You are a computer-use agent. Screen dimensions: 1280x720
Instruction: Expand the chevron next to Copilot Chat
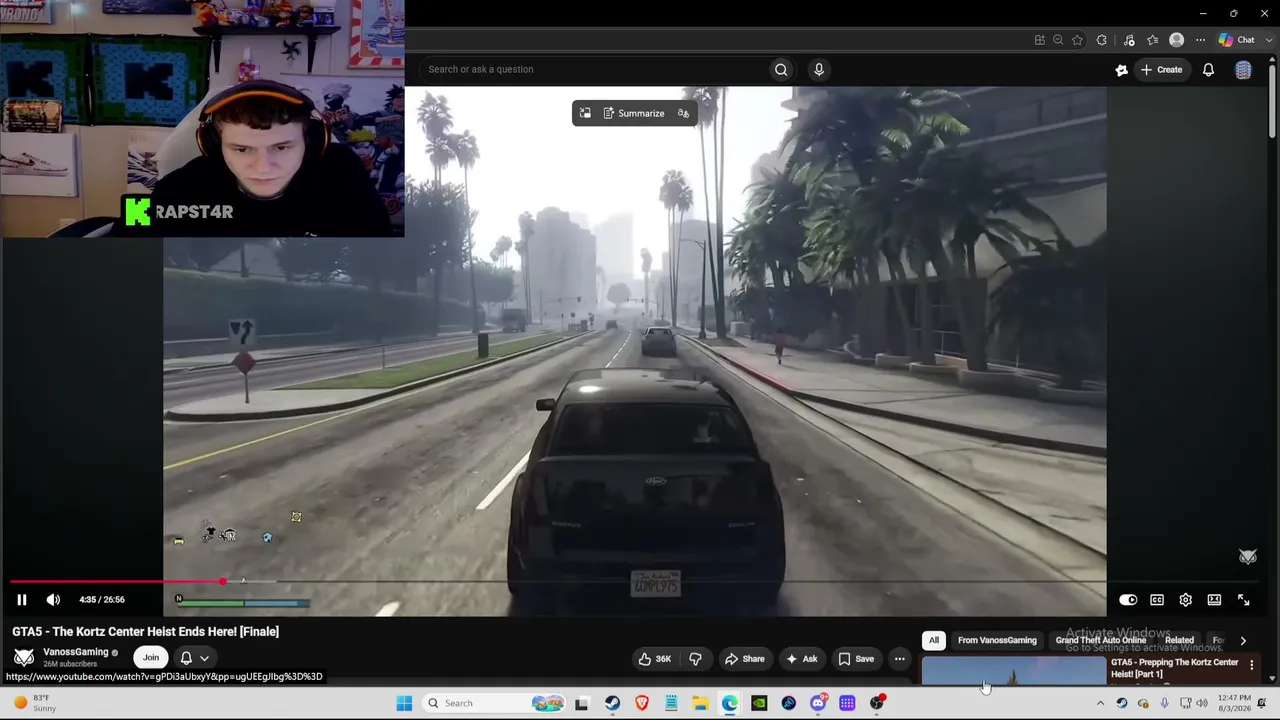point(1271,40)
